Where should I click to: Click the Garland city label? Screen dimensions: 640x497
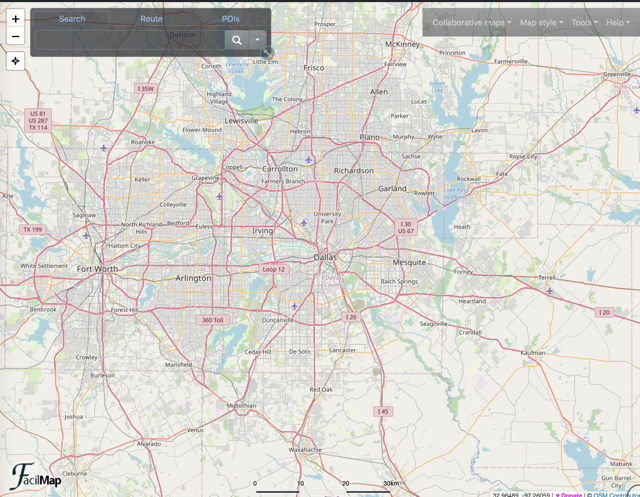(x=392, y=189)
